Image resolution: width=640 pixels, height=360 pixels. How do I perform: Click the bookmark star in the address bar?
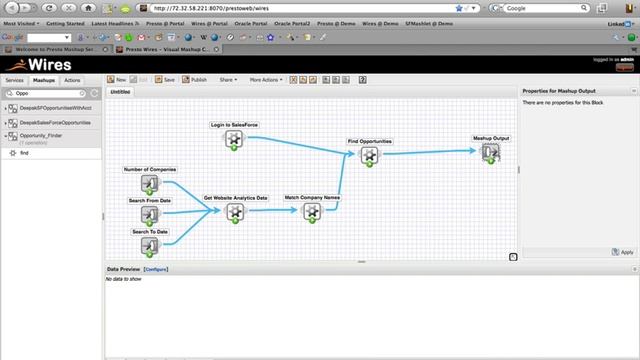point(459,8)
